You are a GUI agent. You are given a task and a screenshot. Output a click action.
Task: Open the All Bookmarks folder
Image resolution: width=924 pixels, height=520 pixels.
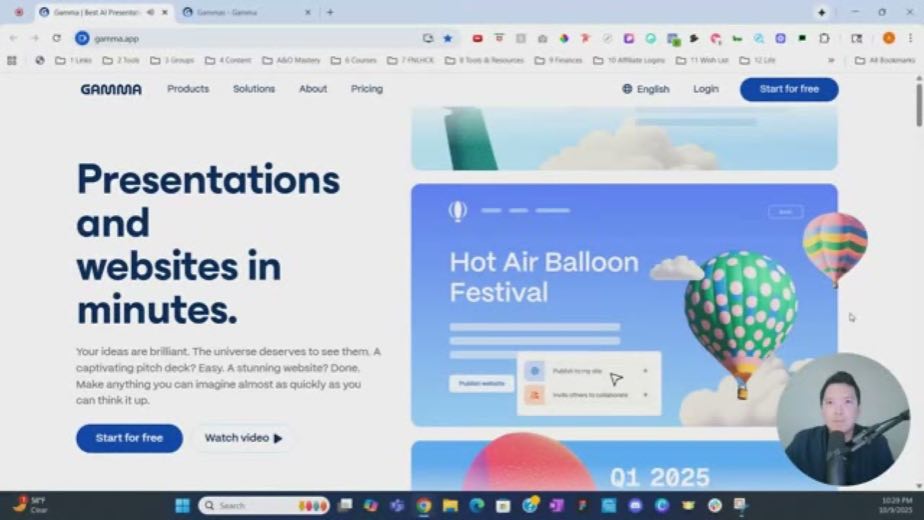pyautogui.click(x=885, y=60)
